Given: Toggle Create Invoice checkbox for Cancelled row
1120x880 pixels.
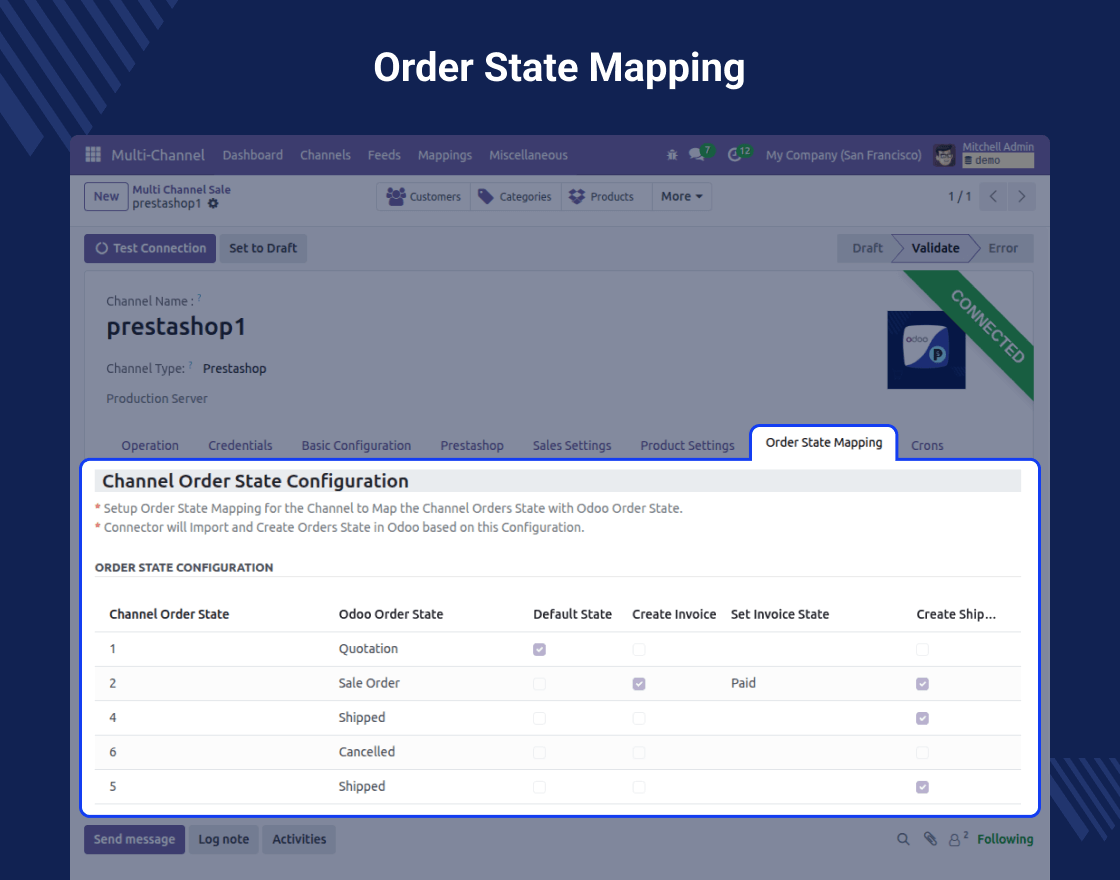Looking at the screenshot, I should coord(639,752).
